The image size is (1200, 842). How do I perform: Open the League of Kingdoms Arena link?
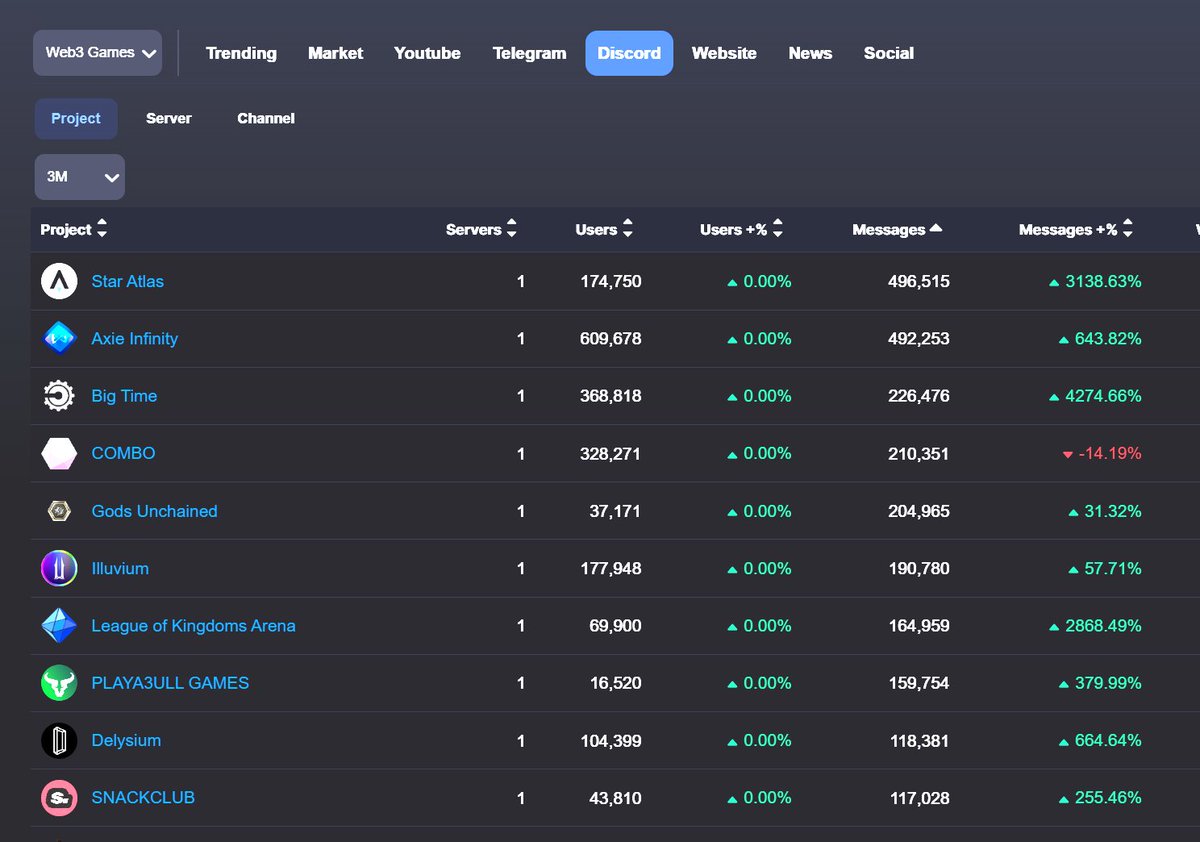[x=194, y=626]
